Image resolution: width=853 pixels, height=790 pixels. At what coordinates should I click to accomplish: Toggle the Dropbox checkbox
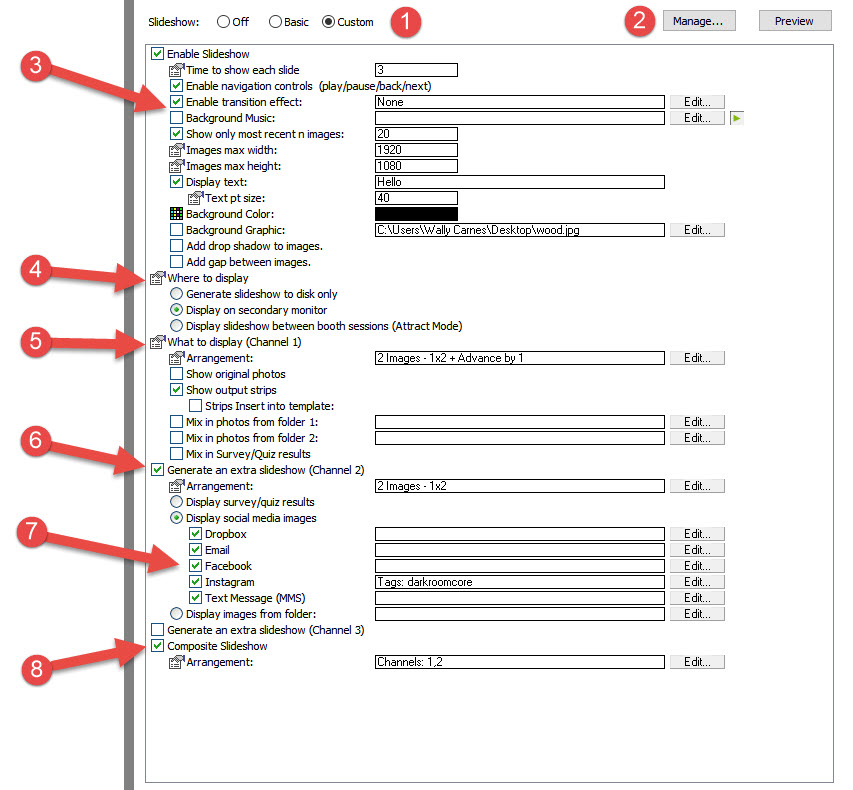(x=195, y=534)
